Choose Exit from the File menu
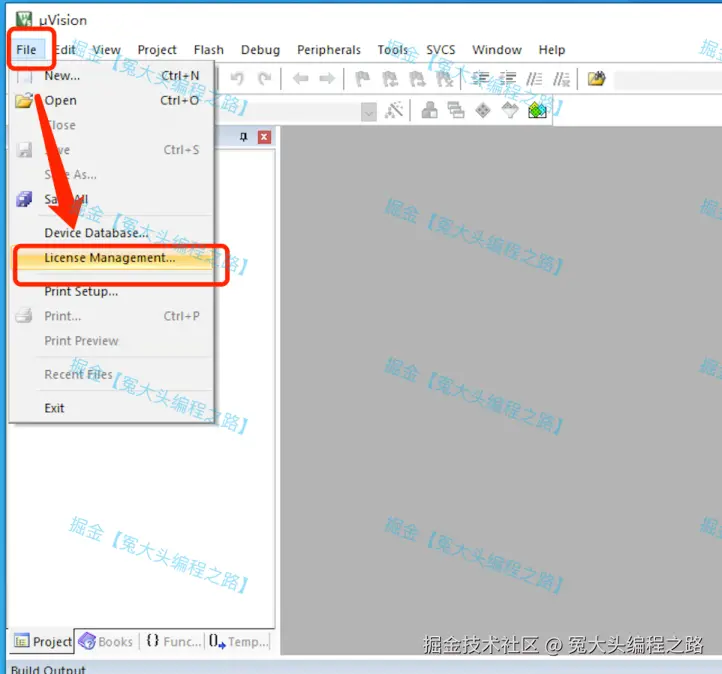 112,408
